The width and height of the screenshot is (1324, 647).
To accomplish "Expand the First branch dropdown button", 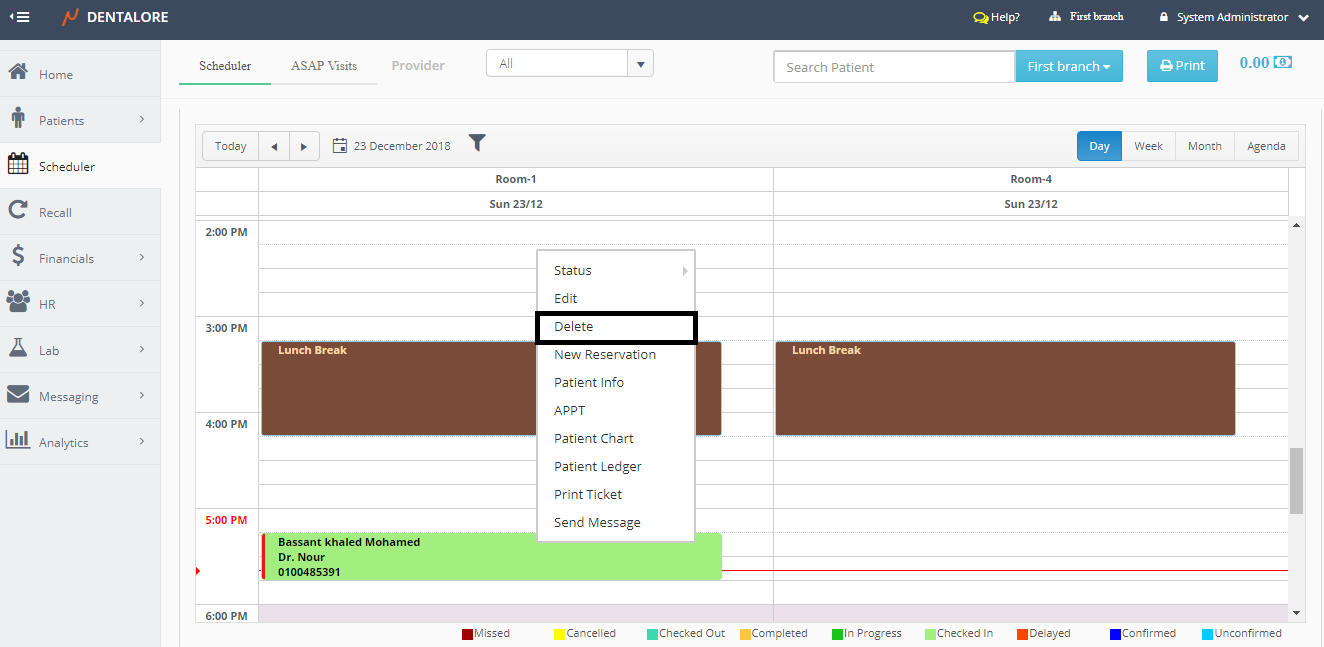I will point(1068,66).
